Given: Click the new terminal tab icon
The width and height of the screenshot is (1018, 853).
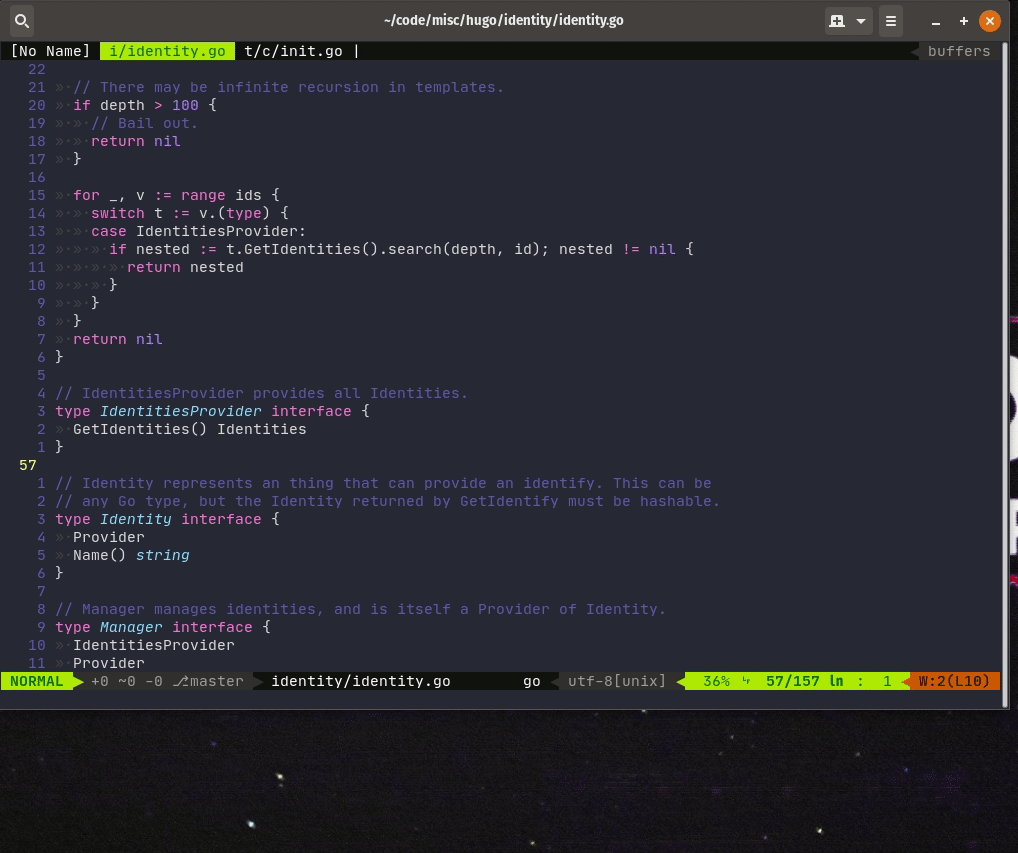Looking at the screenshot, I should (x=838, y=21).
